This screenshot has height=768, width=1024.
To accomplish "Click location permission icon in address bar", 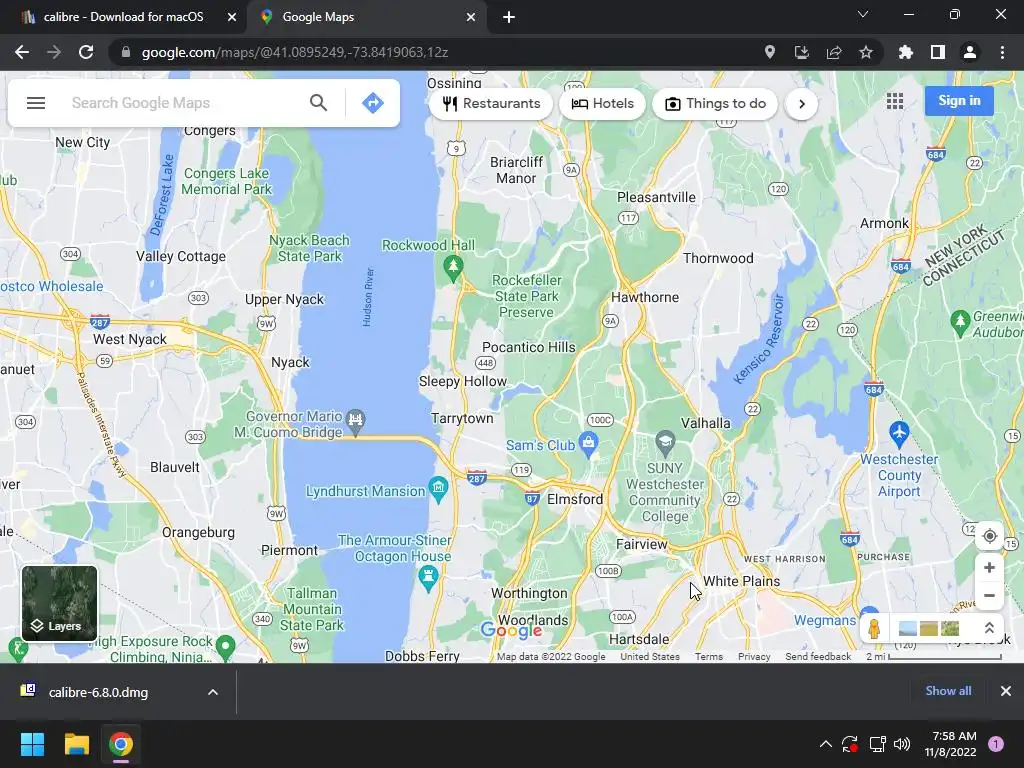I will [770, 52].
